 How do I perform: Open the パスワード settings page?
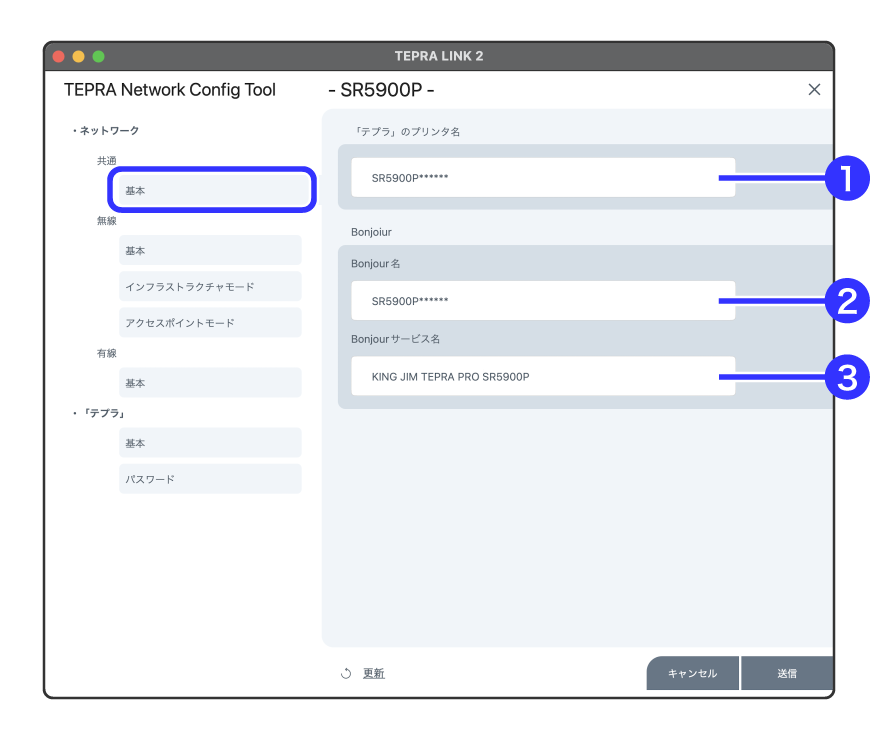coord(210,479)
